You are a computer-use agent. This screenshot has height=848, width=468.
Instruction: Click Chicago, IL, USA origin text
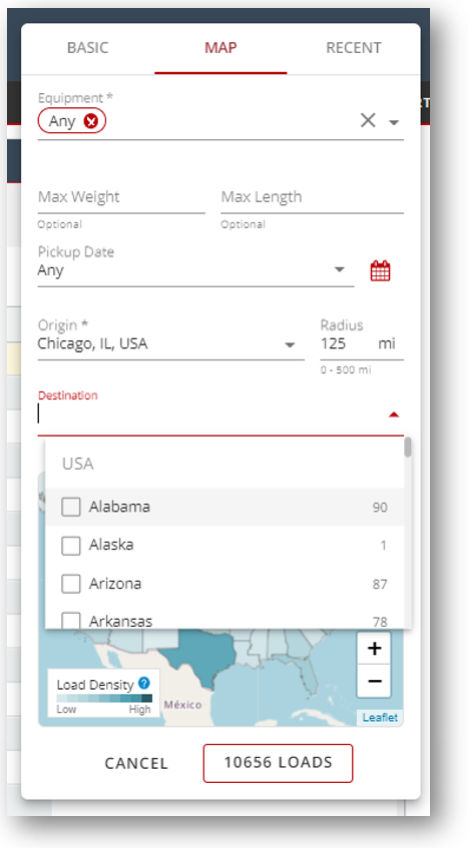pos(93,344)
